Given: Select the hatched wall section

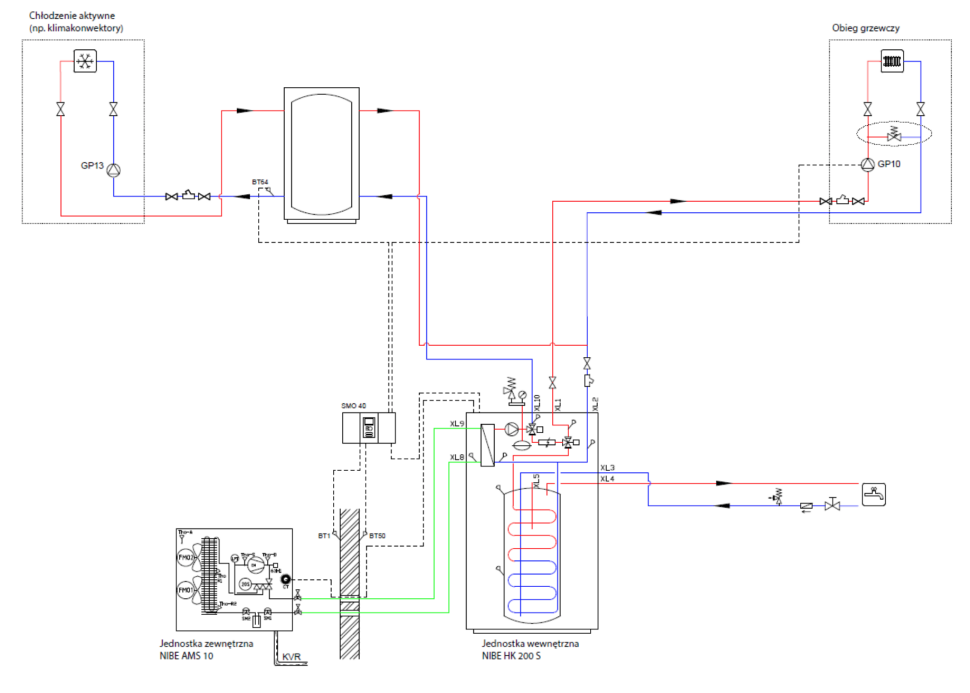Looking at the screenshot, I should click(x=349, y=580).
